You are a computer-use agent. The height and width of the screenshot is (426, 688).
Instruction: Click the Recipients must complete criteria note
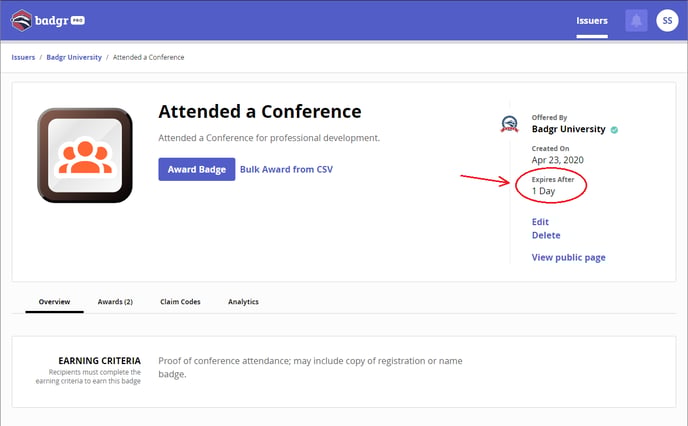pyautogui.click(x=88, y=376)
